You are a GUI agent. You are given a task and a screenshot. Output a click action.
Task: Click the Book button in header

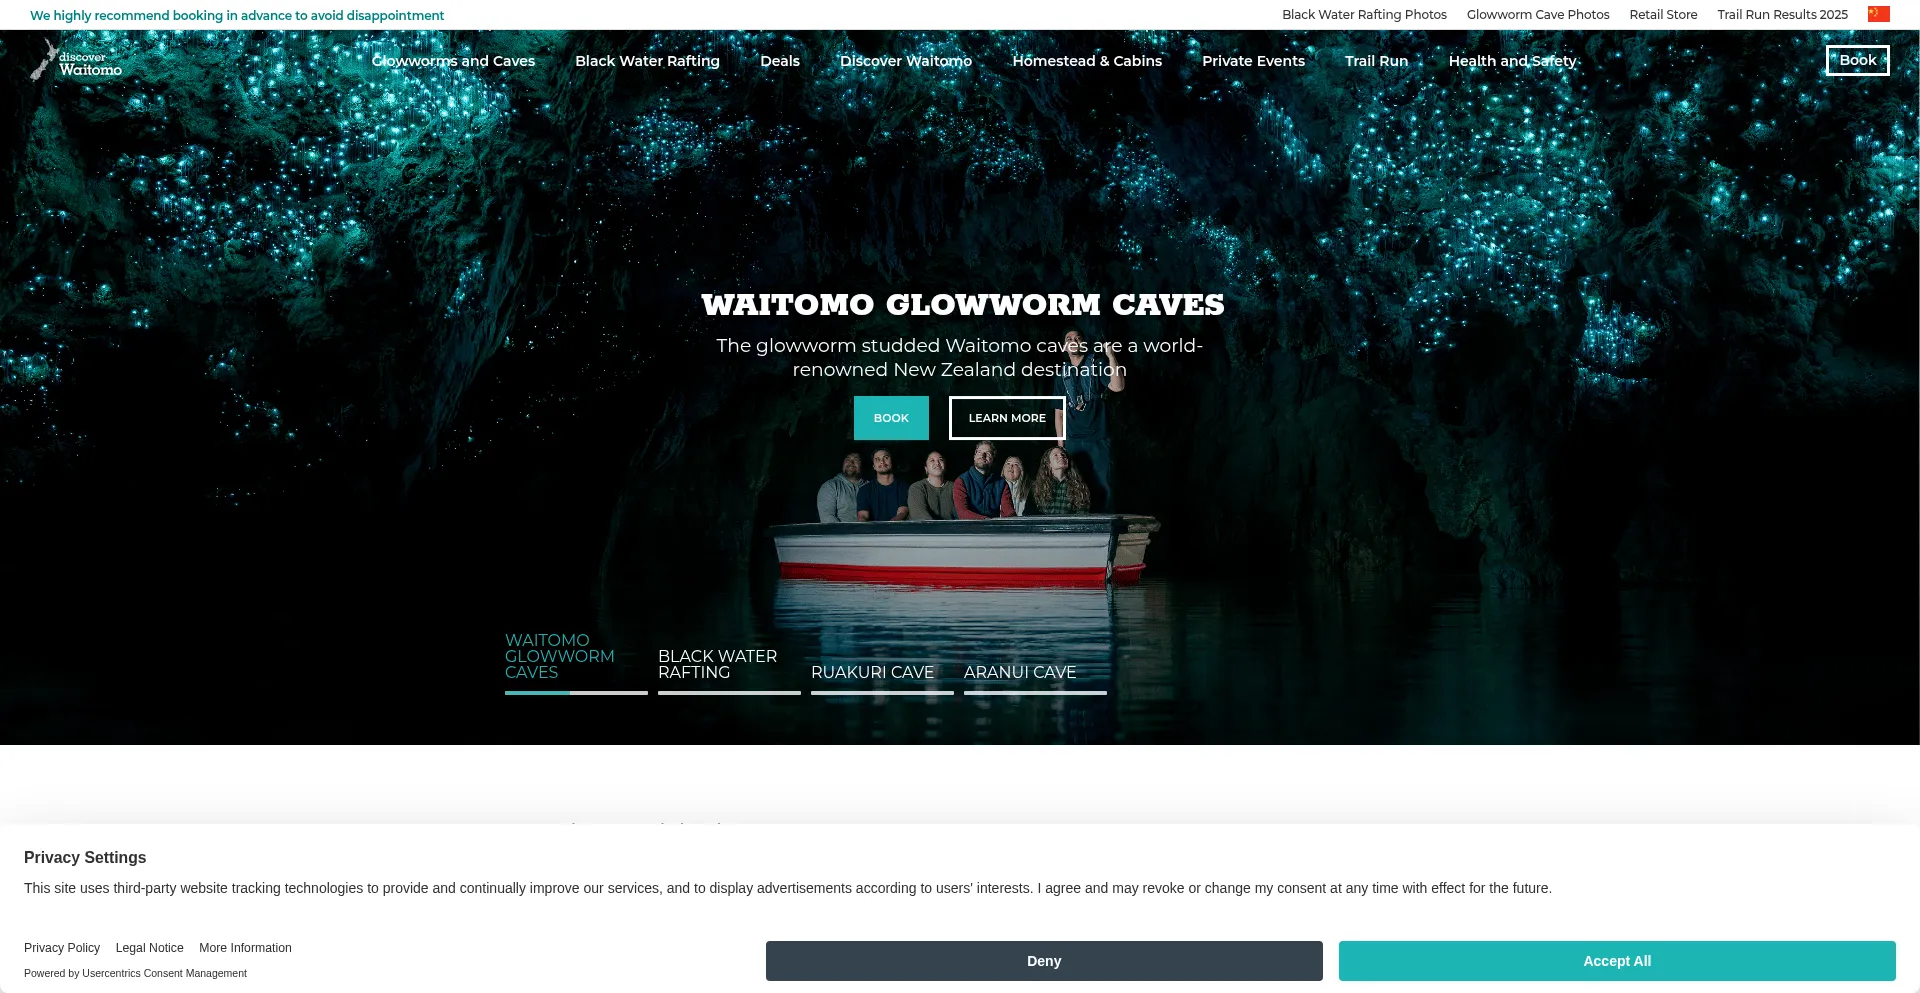click(x=1857, y=60)
